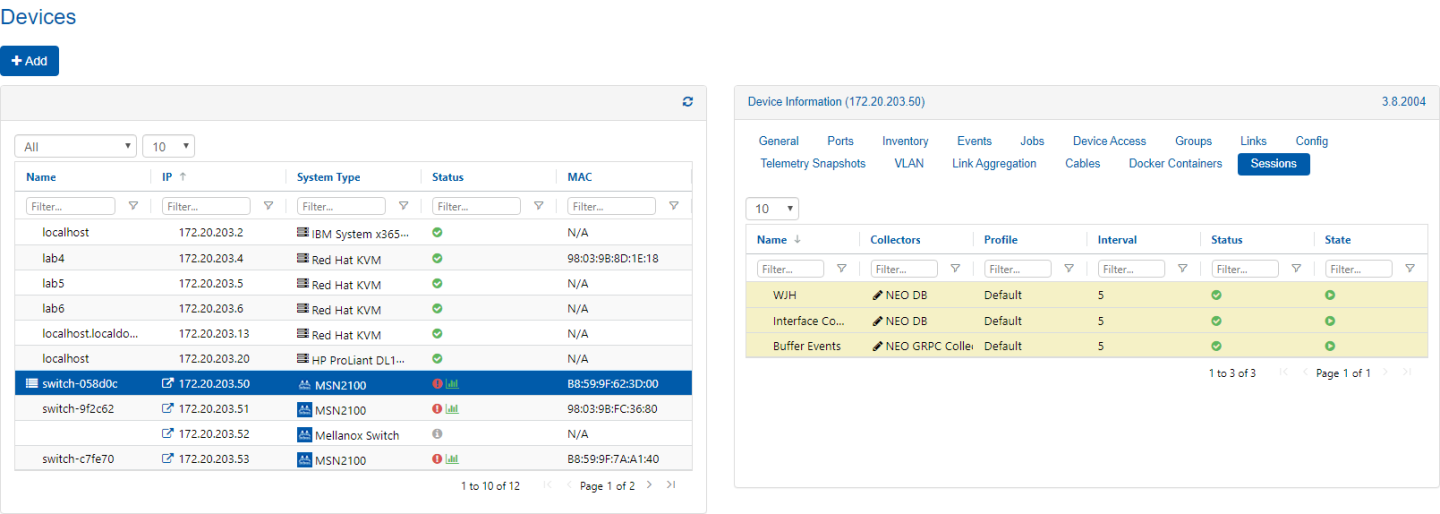Viewport: 1440px width, 514px height.
Task: Open the All device type dropdown
Action: click(76, 147)
